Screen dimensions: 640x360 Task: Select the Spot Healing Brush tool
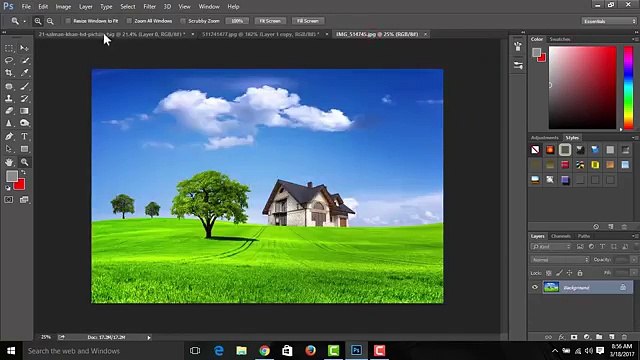[9, 86]
